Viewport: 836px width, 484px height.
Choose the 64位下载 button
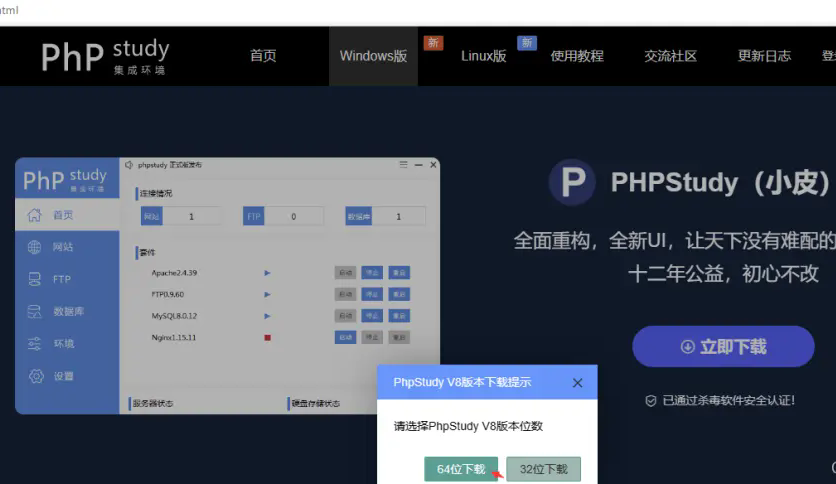pyautogui.click(x=461, y=469)
